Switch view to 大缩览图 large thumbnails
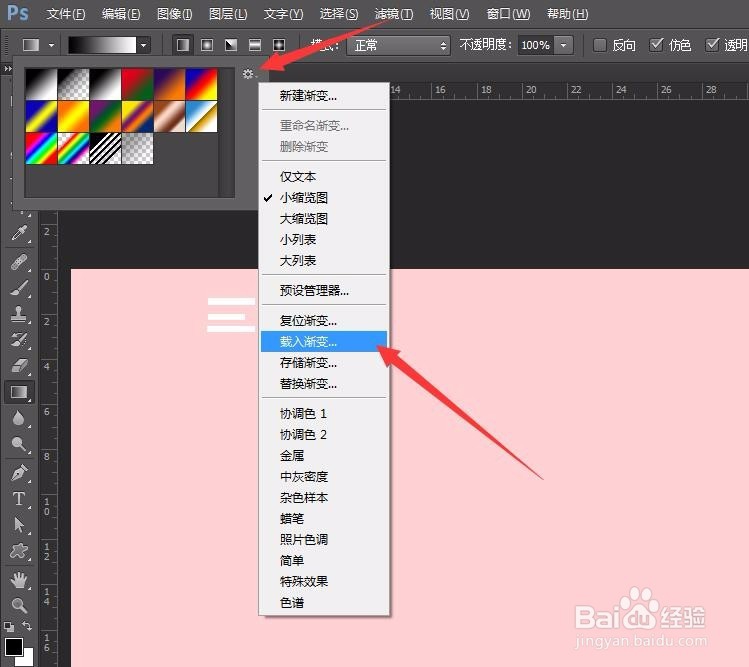This screenshot has height=667, width=749. [324, 219]
